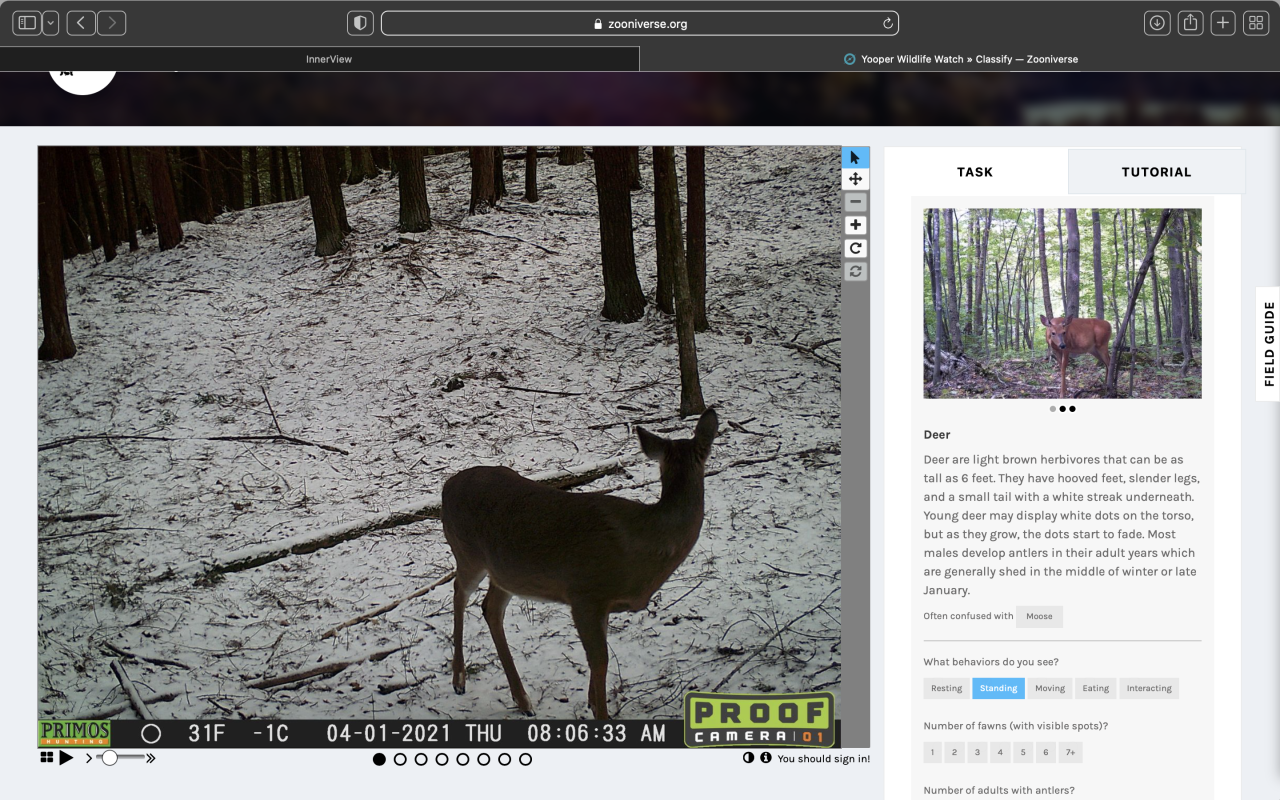Choose 1 for number of fawns
Screen dimensions: 1280x800
pos(933,753)
